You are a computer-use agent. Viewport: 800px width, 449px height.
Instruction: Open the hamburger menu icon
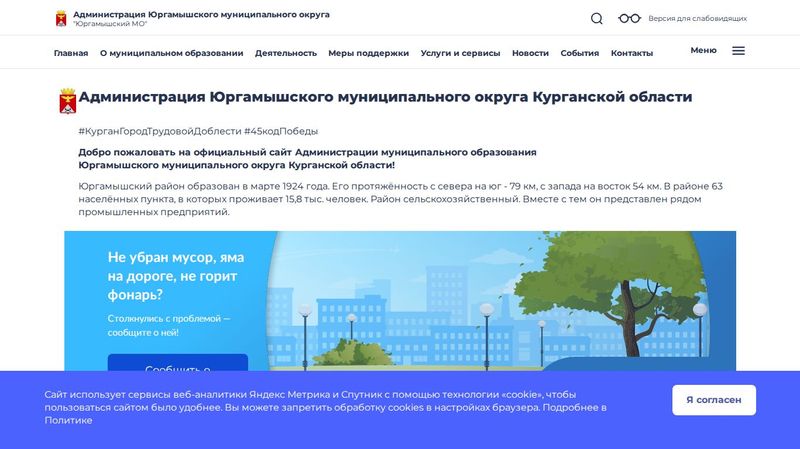pyautogui.click(x=738, y=51)
